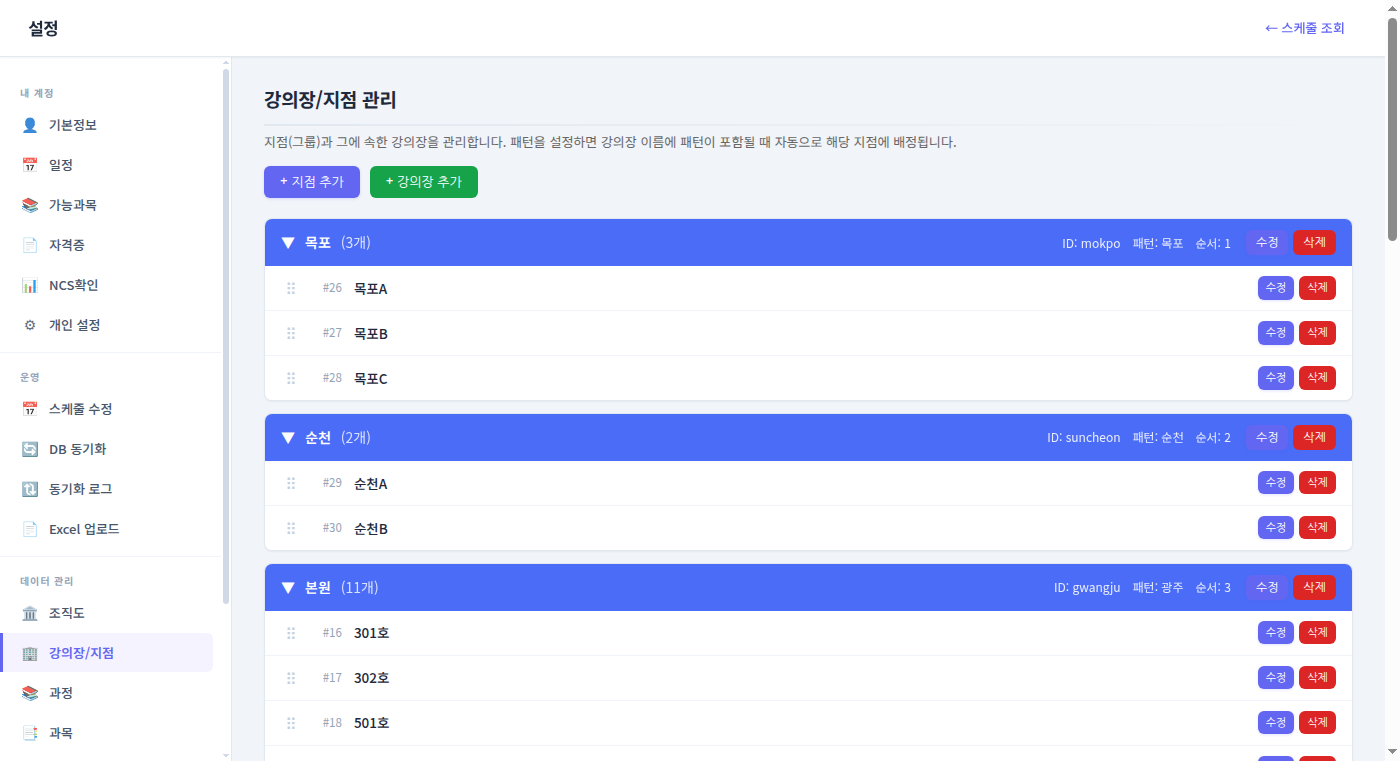Screen dimensions: 1400x761
Task: Select the 동기화 로그 icon
Action: 31,488
